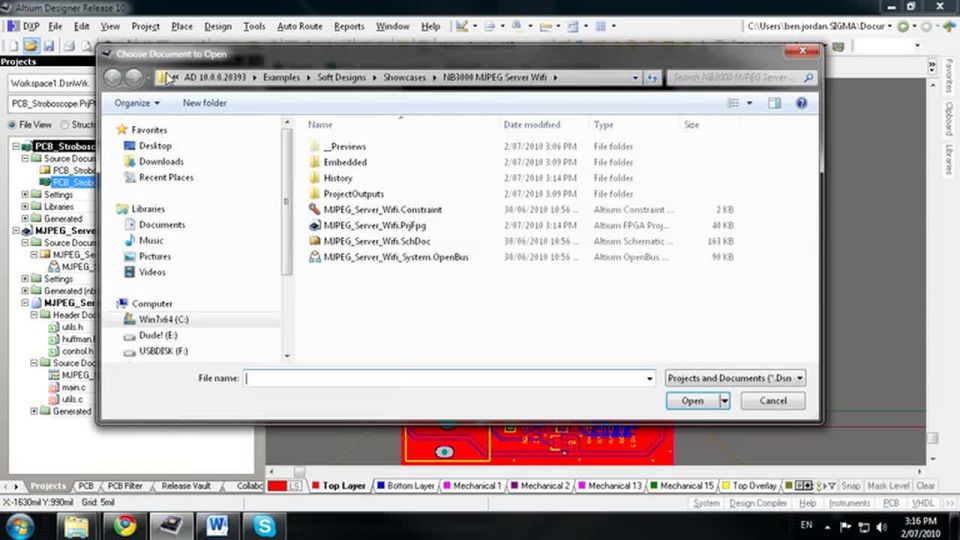Expand Libraries node in Projects tree

[25, 207]
